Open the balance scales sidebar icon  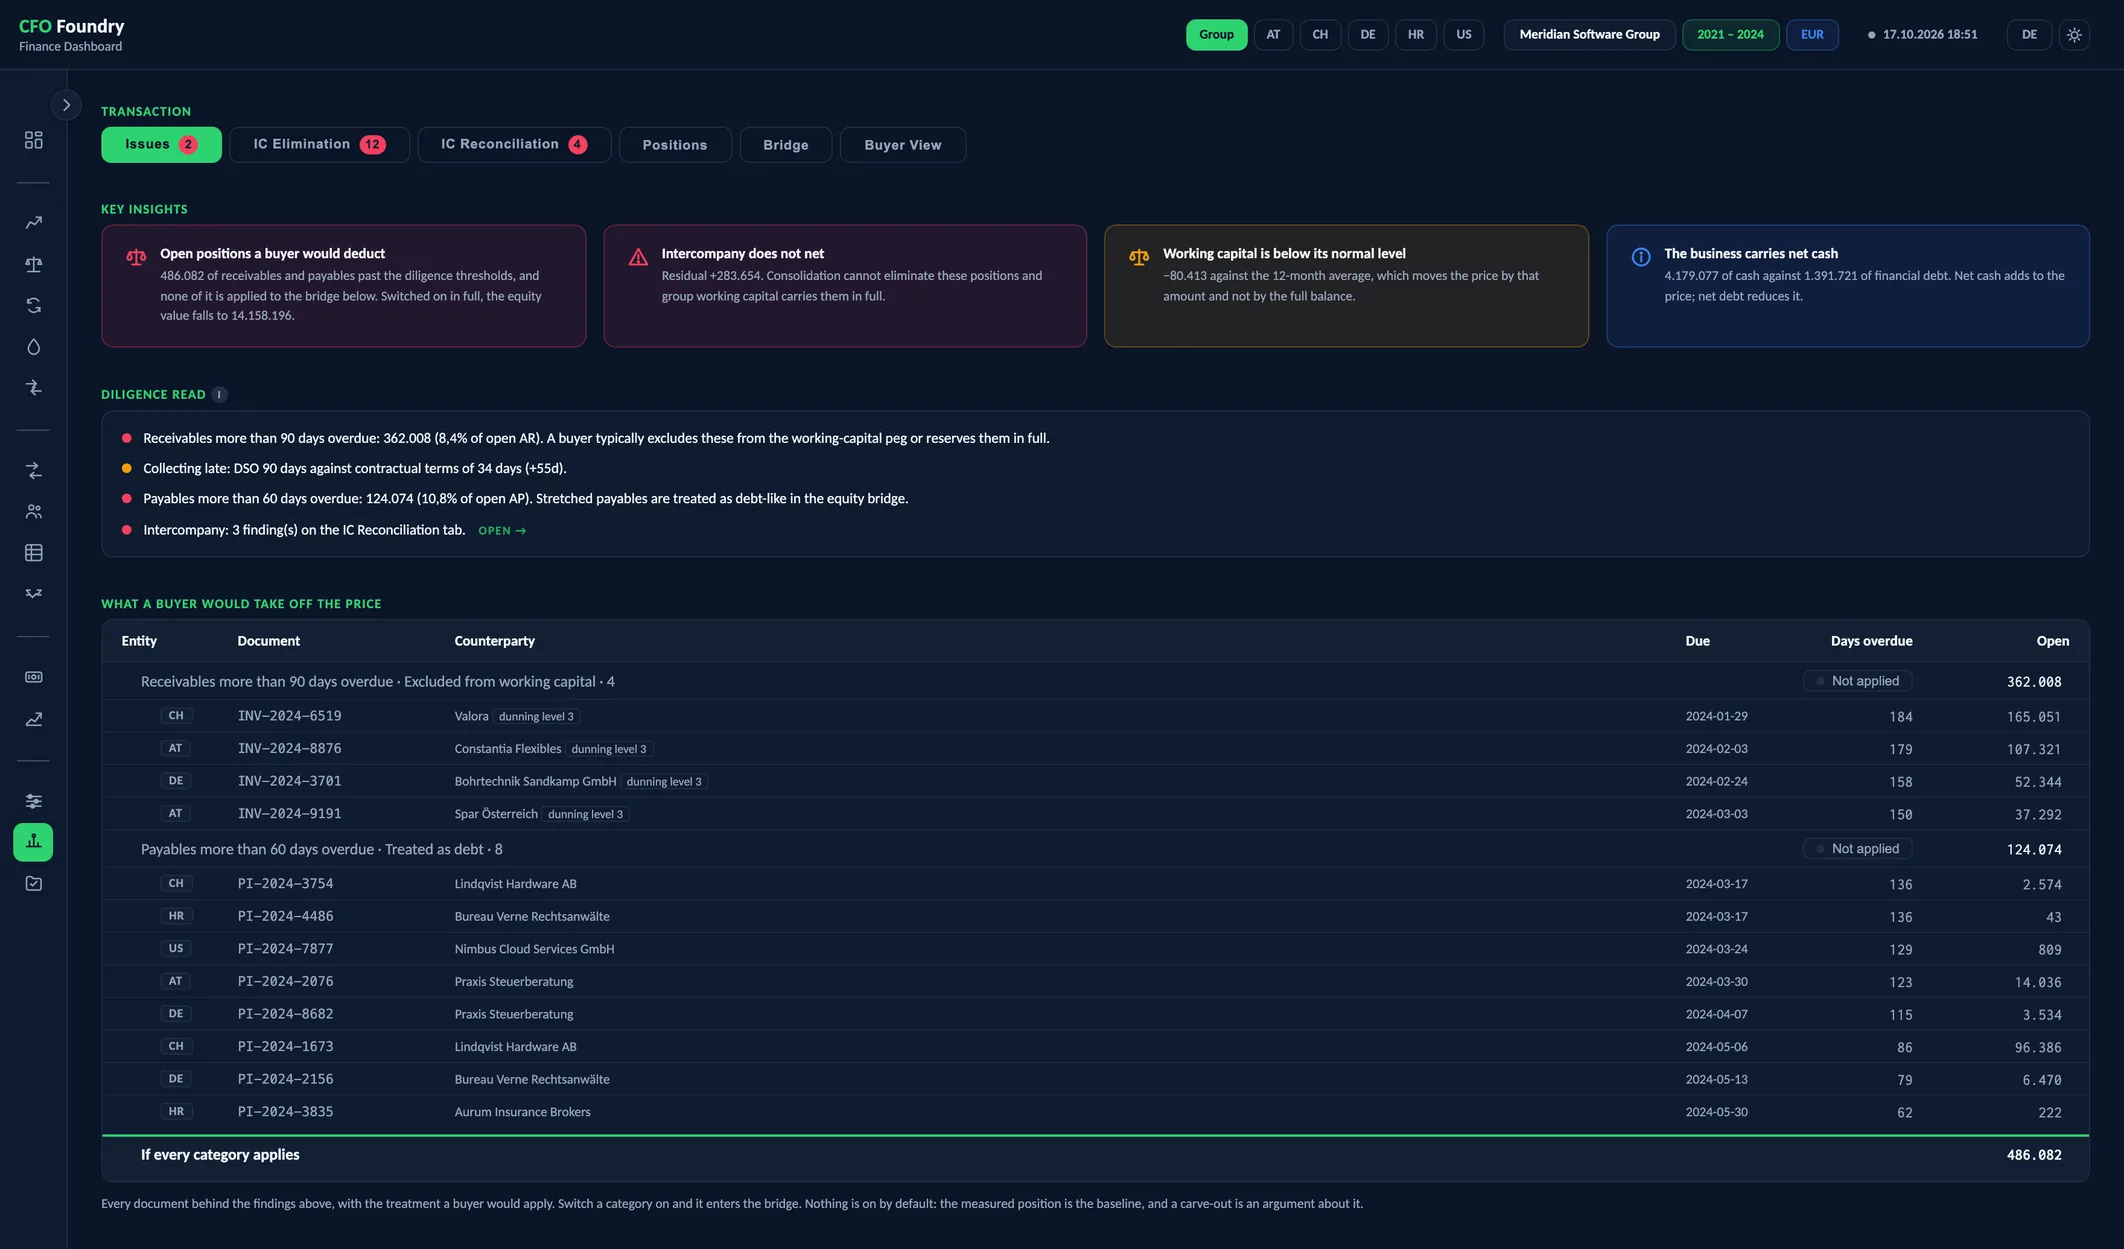pos(34,264)
